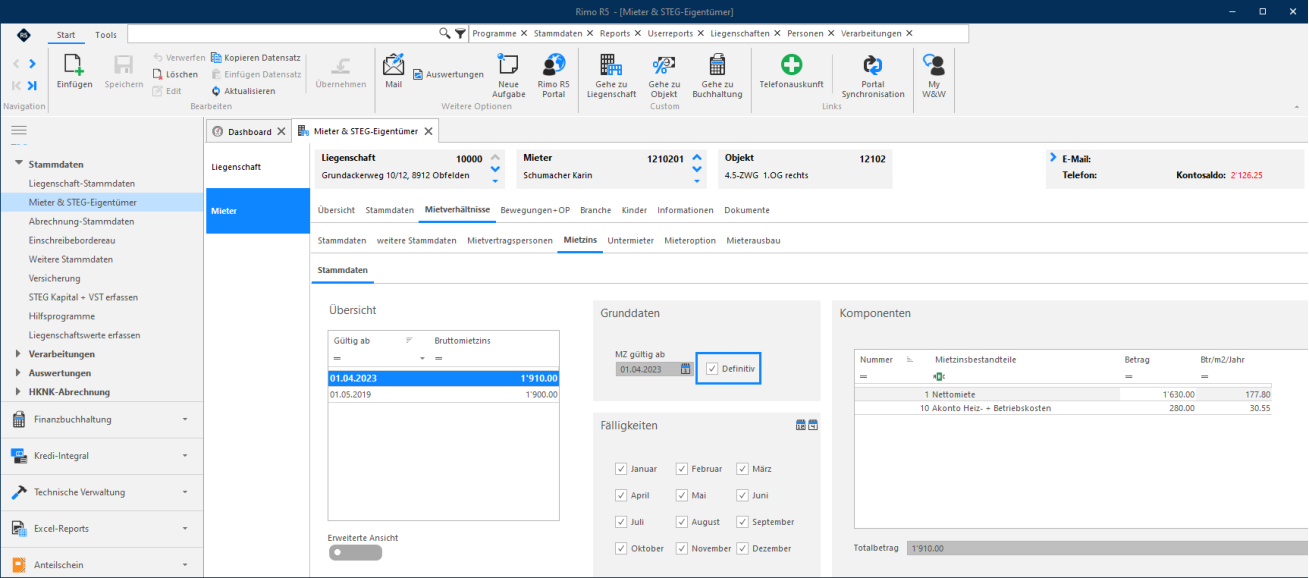
Task: Click Gehe zu Objekt icon
Action: point(664,66)
